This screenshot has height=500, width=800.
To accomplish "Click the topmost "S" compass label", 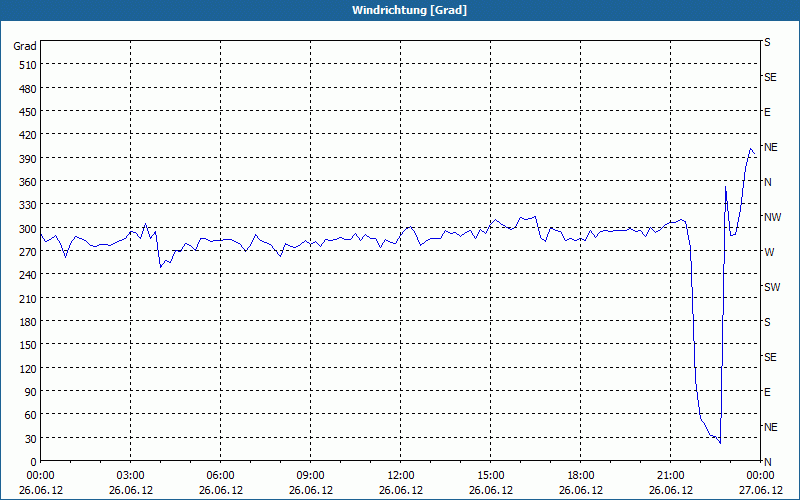I will tap(767, 42).
